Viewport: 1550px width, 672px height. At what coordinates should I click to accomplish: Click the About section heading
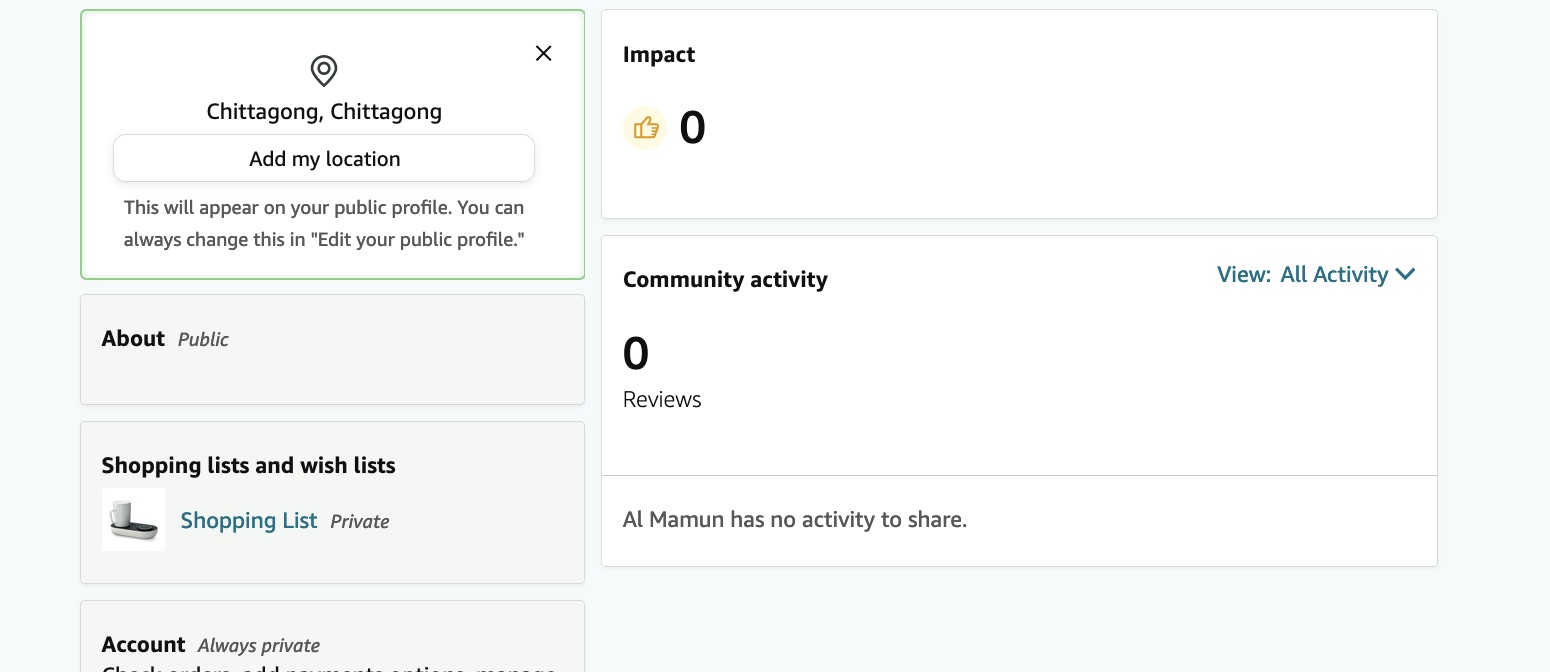[133, 338]
